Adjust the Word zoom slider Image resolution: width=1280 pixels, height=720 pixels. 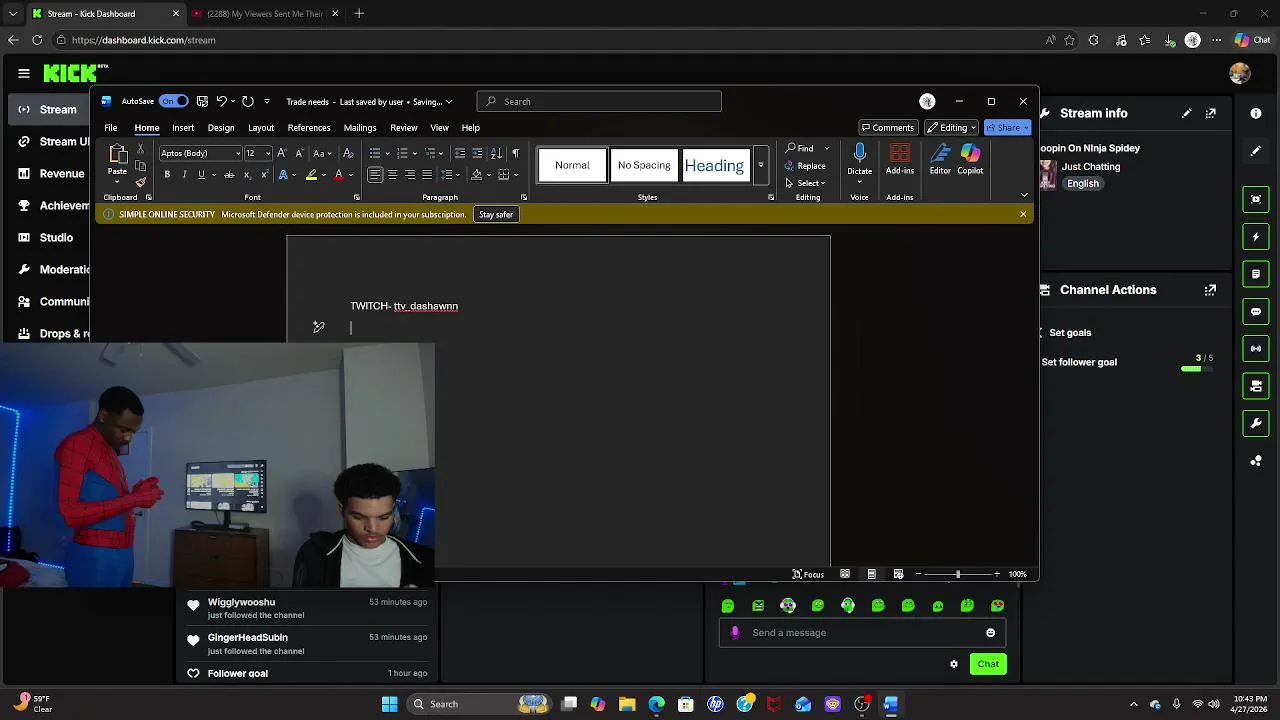[x=958, y=574]
